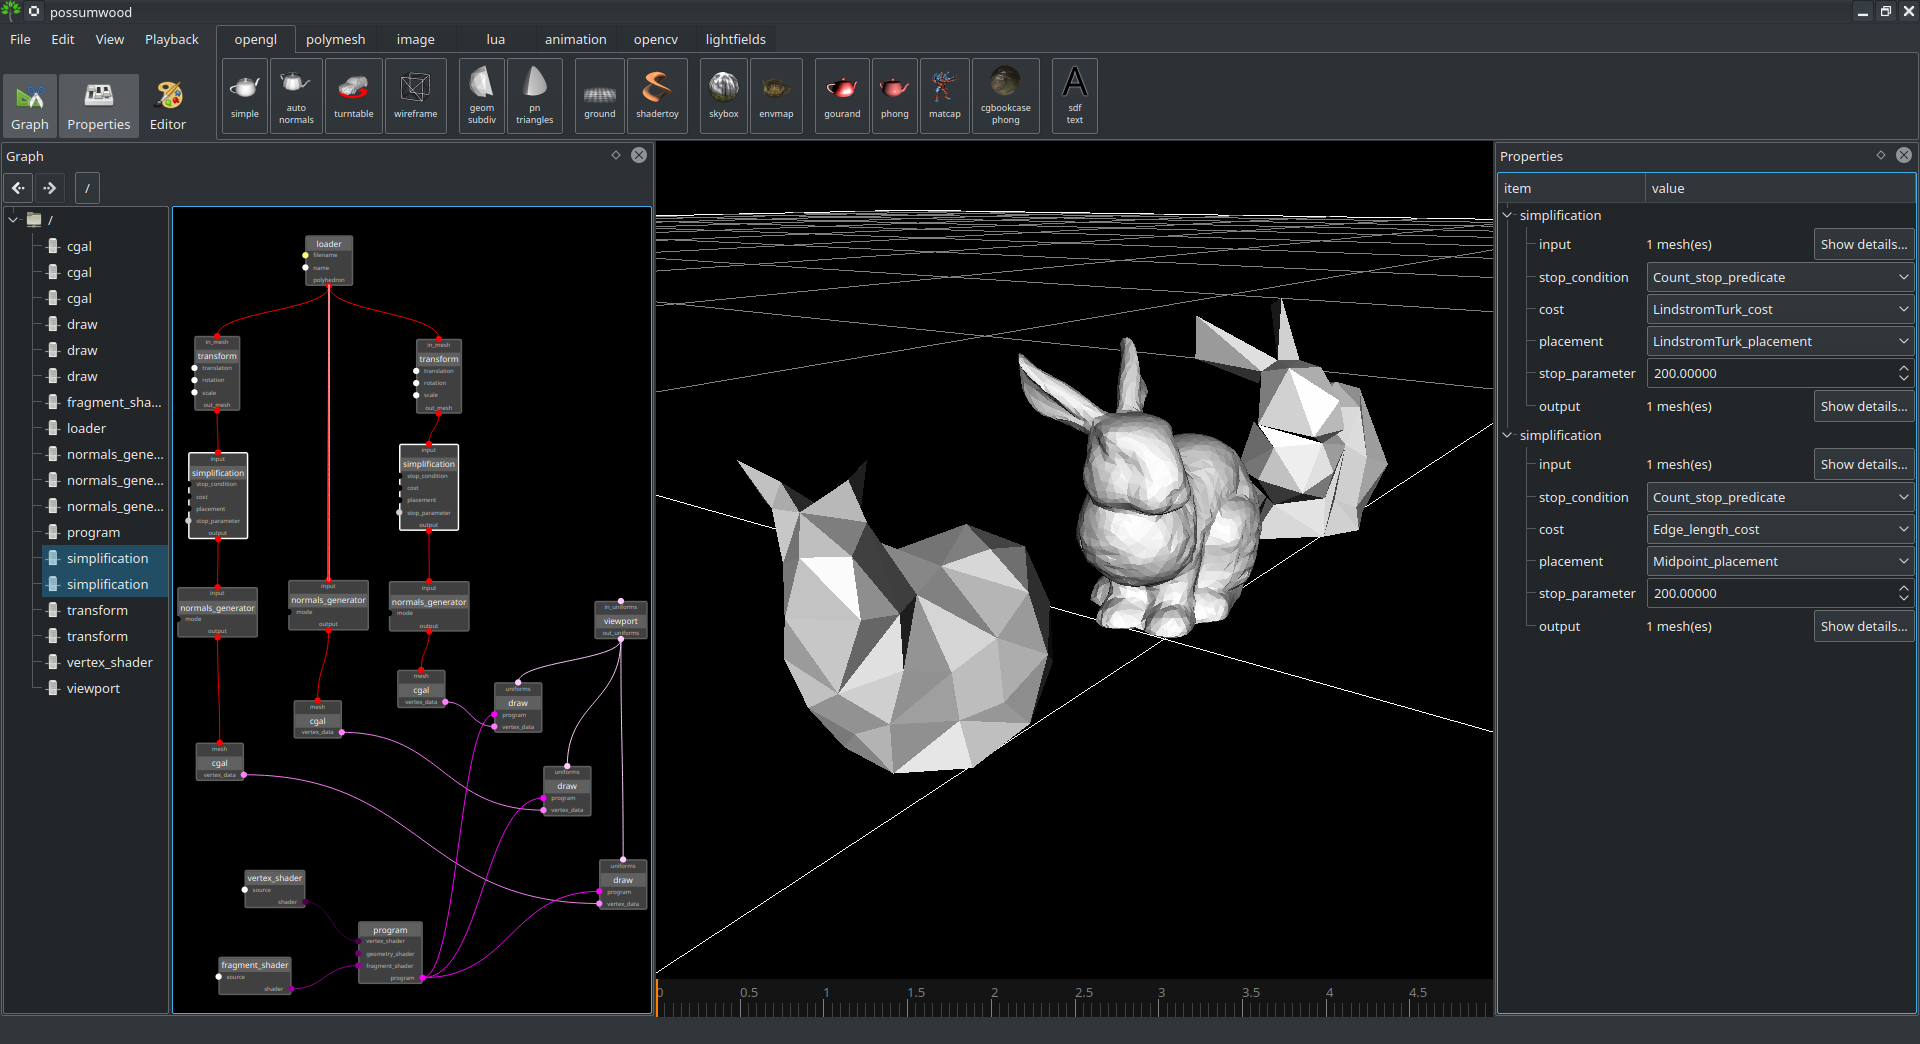Show details for second simplification output
The image size is (1920, 1044).
[1864, 626]
